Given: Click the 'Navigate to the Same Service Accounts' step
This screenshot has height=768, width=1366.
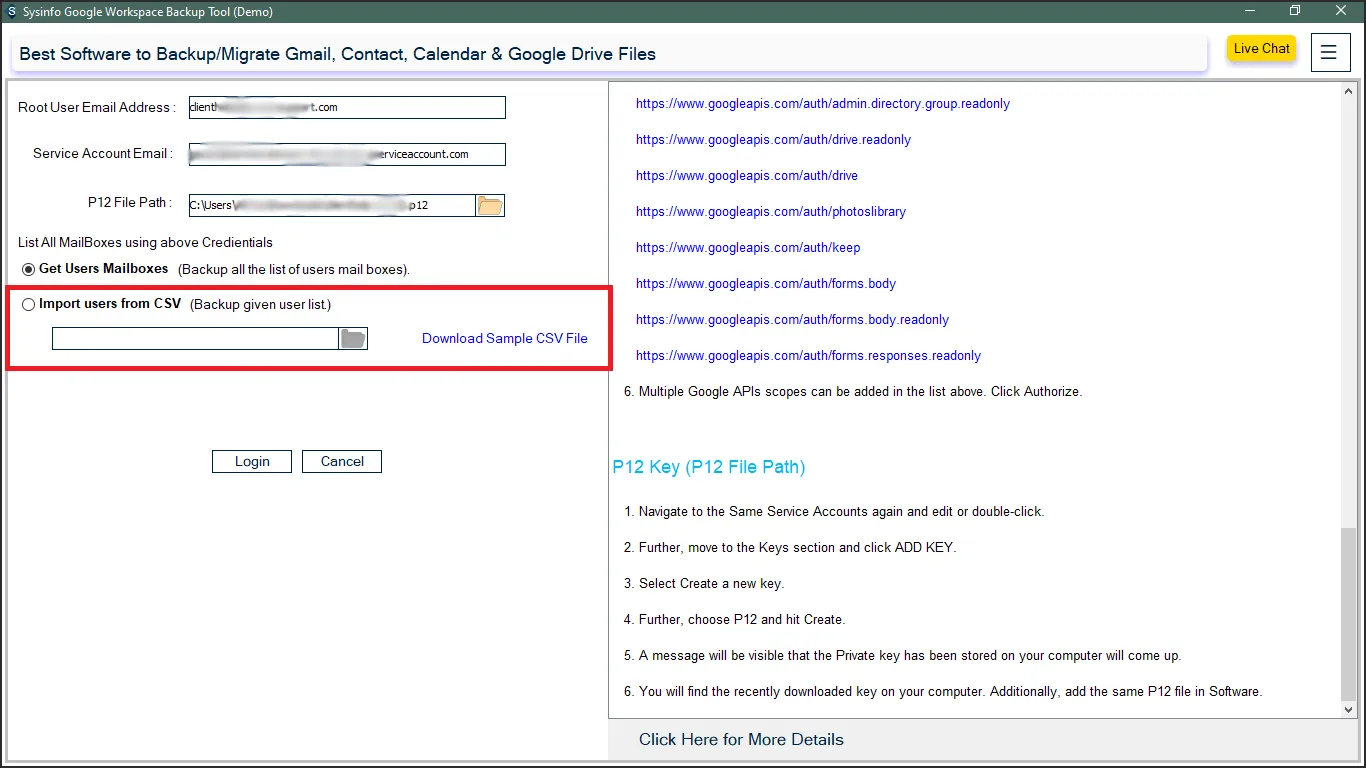Looking at the screenshot, I should pyautogui.click(x=834, y=512).
